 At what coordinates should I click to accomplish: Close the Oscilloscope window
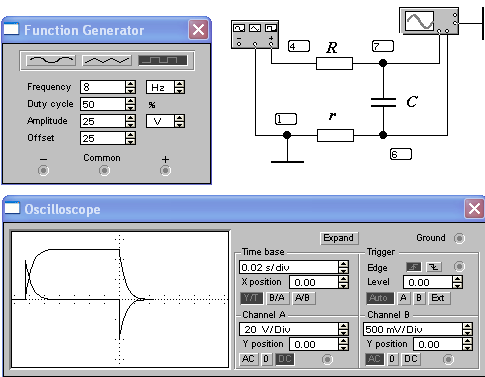click(474, 209)
